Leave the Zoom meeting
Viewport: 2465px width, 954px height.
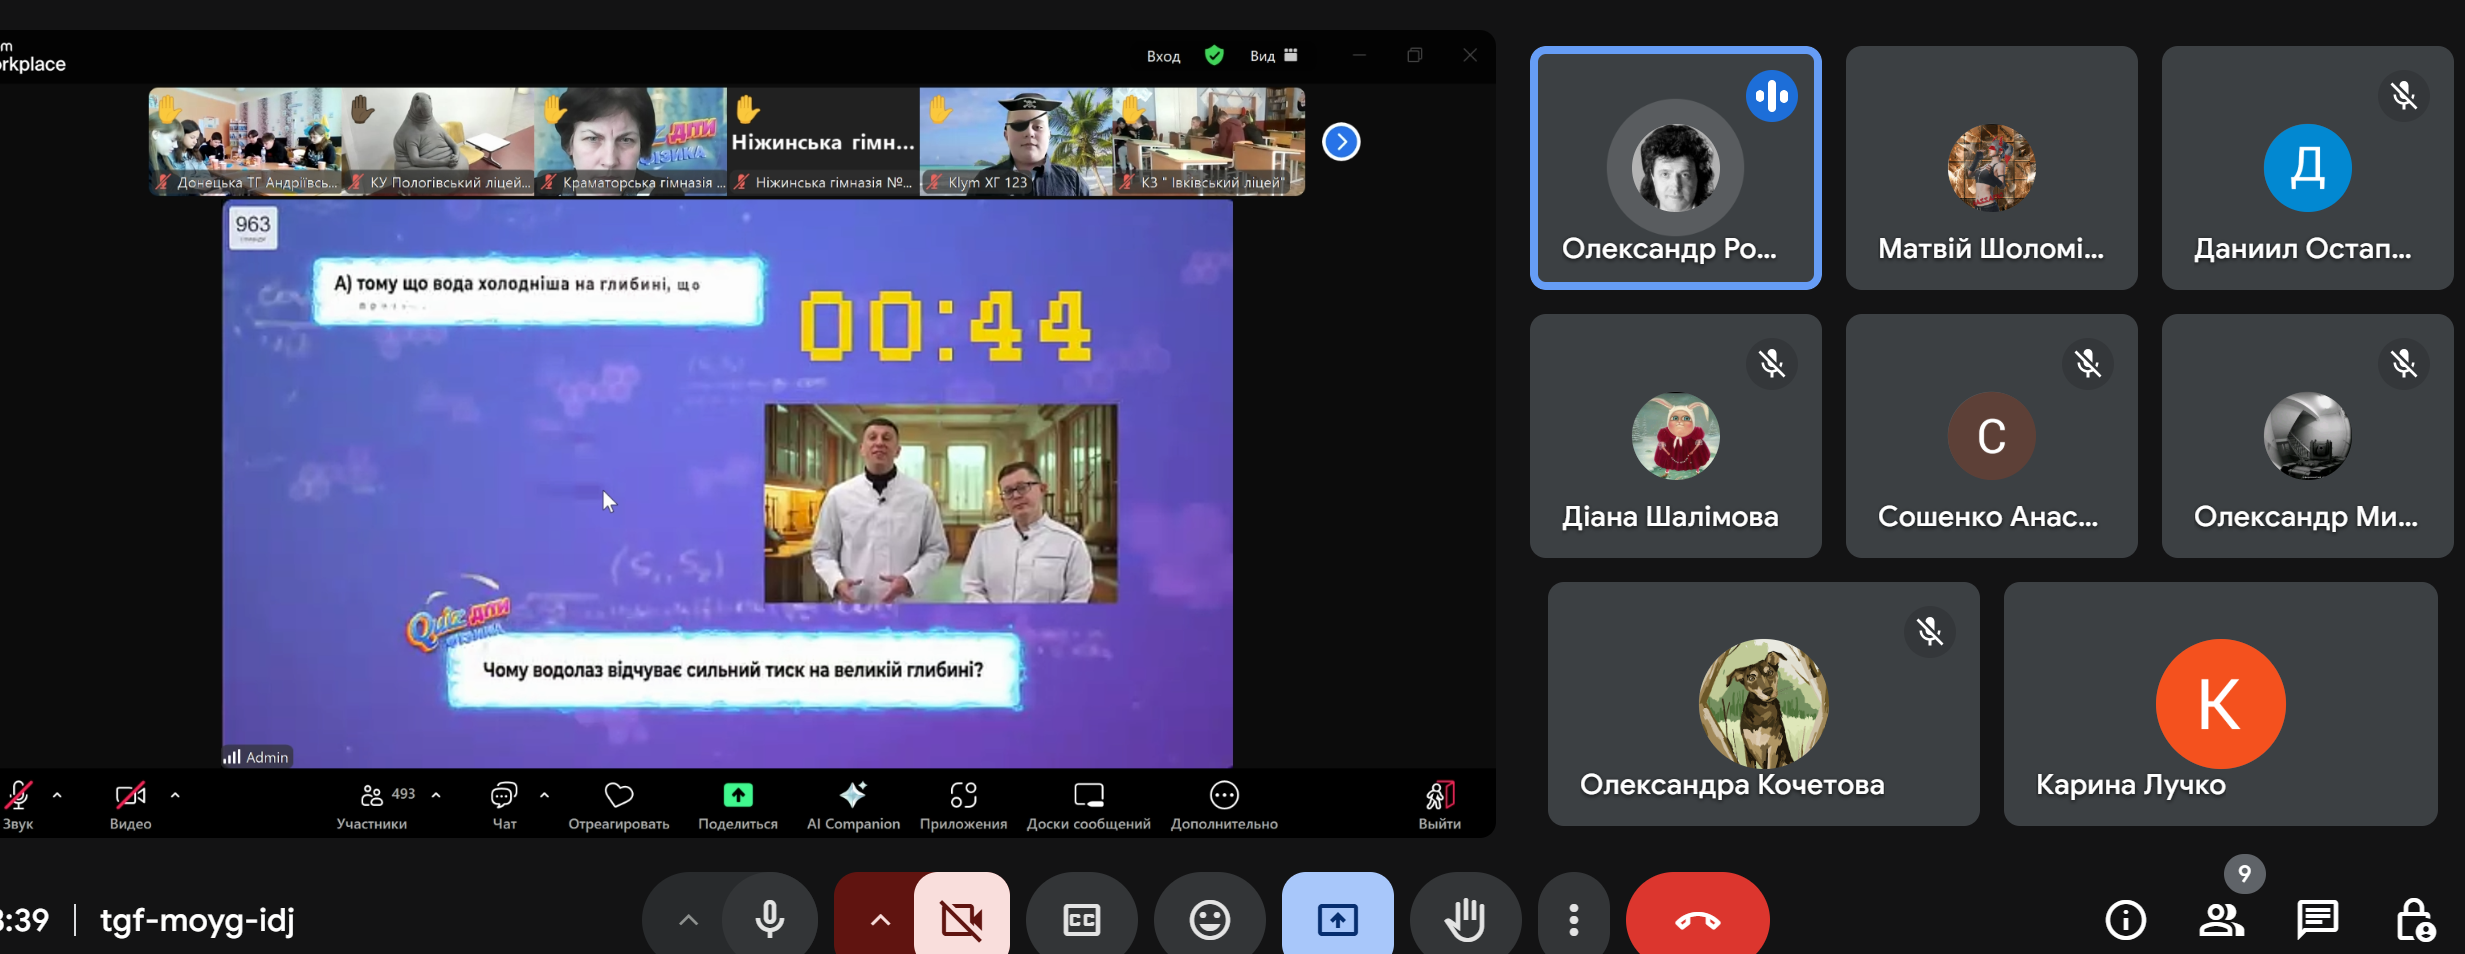point(1440,805)
